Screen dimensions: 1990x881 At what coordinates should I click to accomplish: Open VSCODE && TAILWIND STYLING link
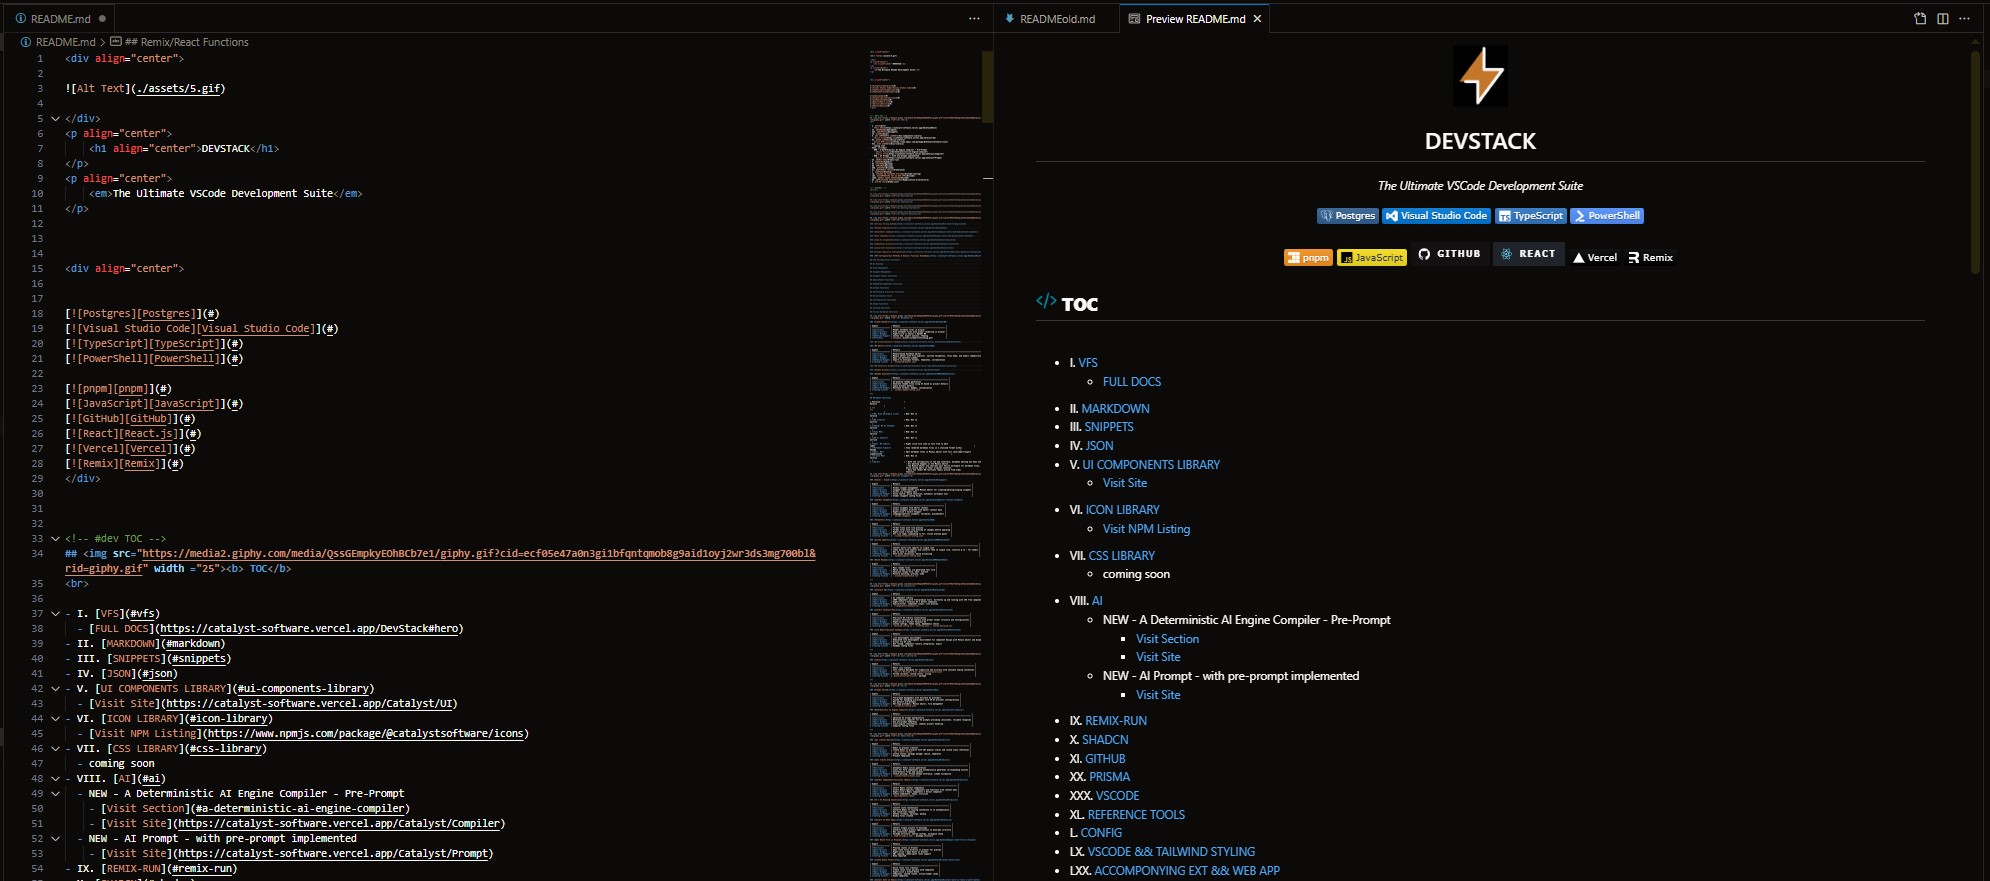[1171, 852]
